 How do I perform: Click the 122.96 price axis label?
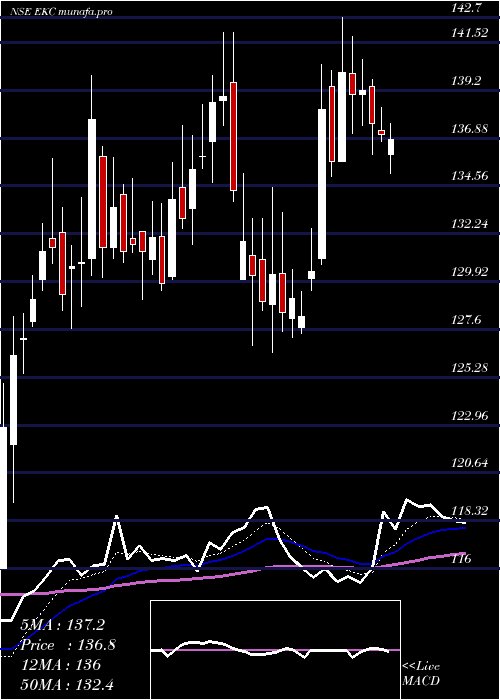click(x=469, y=416)
